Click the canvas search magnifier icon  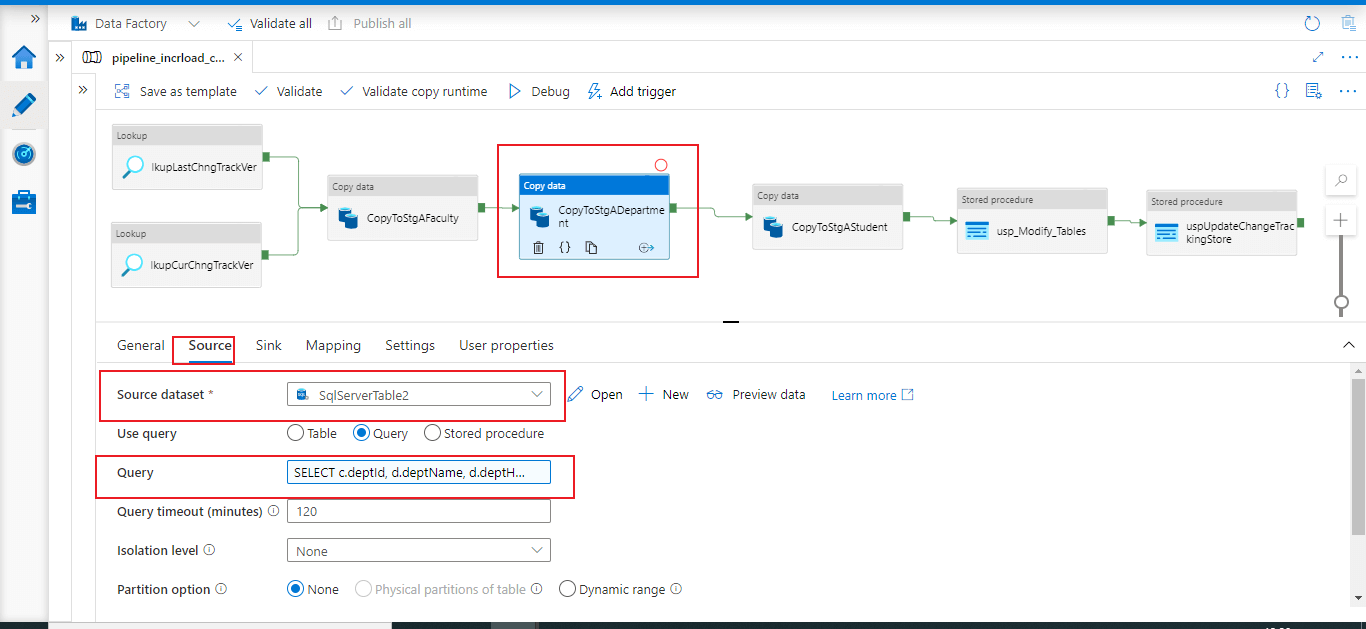coord(1340,181)
